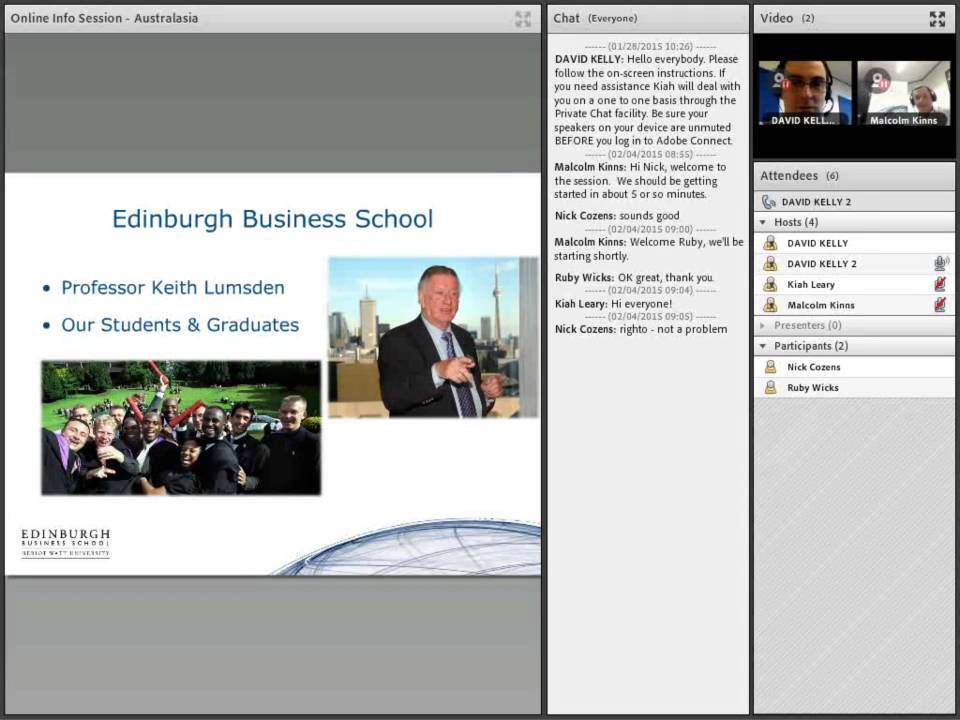Maximize the Online Info Session share pod
Image resolution: width=960 pixels, height=720 pixels.
(522, 19)
